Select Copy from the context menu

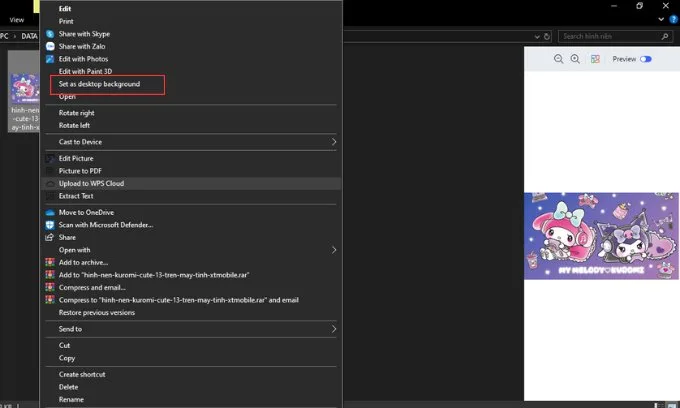click(67, 358)
